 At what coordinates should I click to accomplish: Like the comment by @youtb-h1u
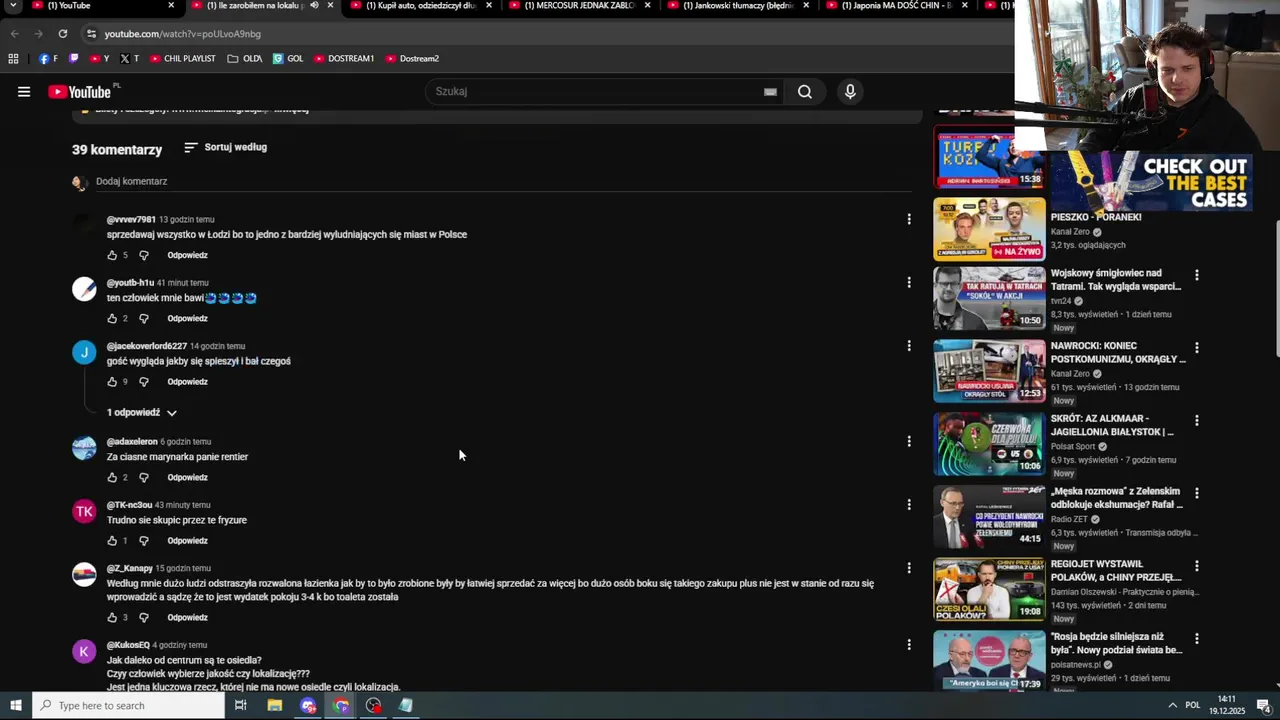click(112, 318)
